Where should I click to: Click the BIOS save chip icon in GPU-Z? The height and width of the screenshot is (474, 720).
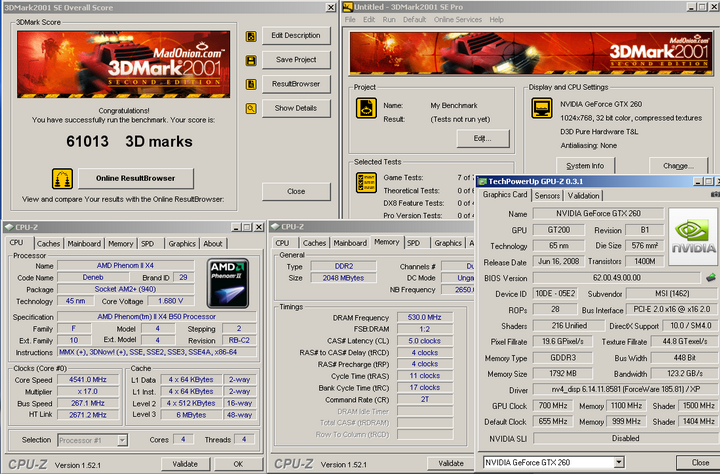click(x=711, y=277)
